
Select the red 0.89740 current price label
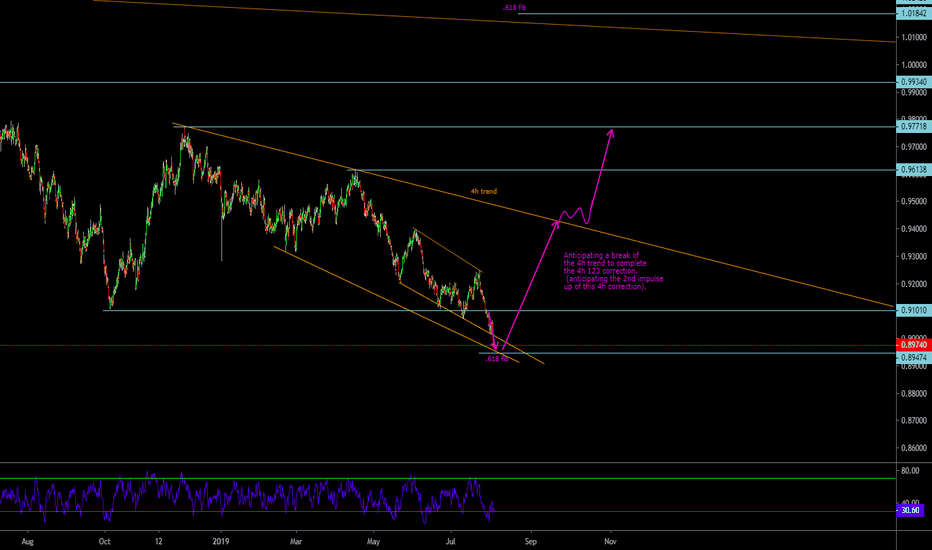point(914,345)
